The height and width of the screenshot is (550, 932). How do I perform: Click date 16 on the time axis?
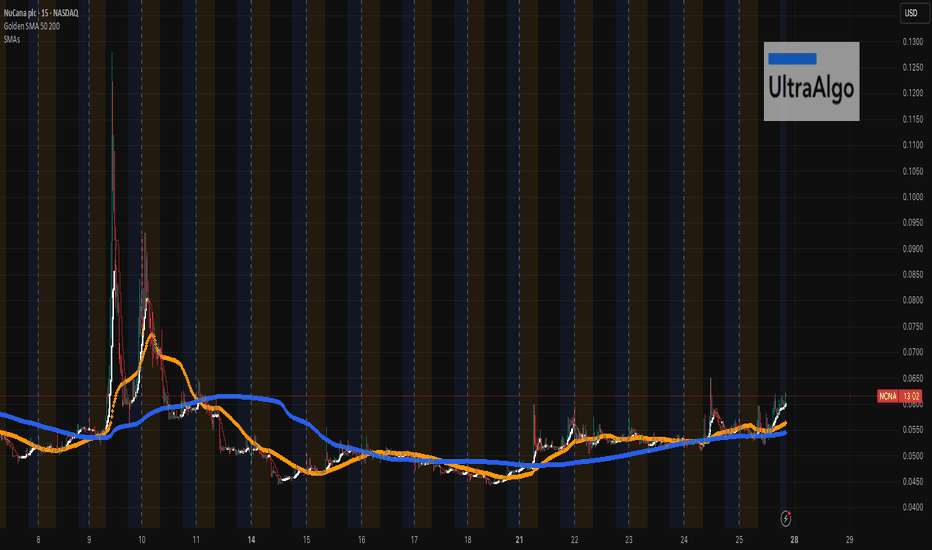361,540
